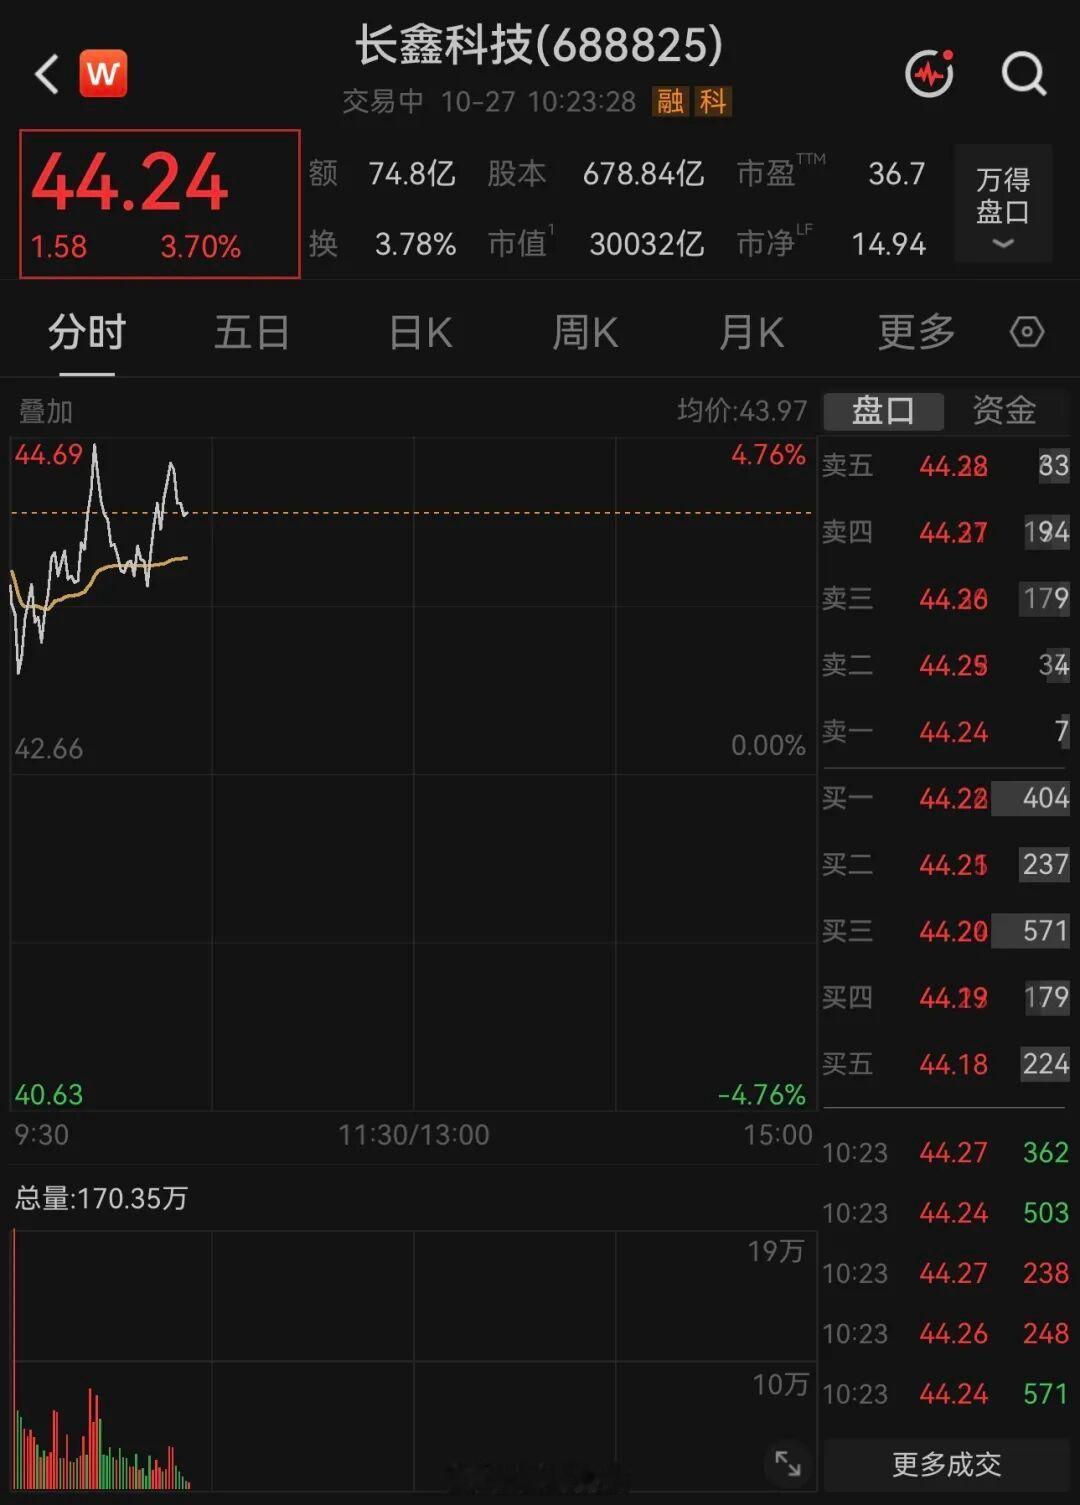This screenshot has width=1080, height=1505.
Task: Open the orange W app logo
Action: pyautogui.click(x=103, y=73)
